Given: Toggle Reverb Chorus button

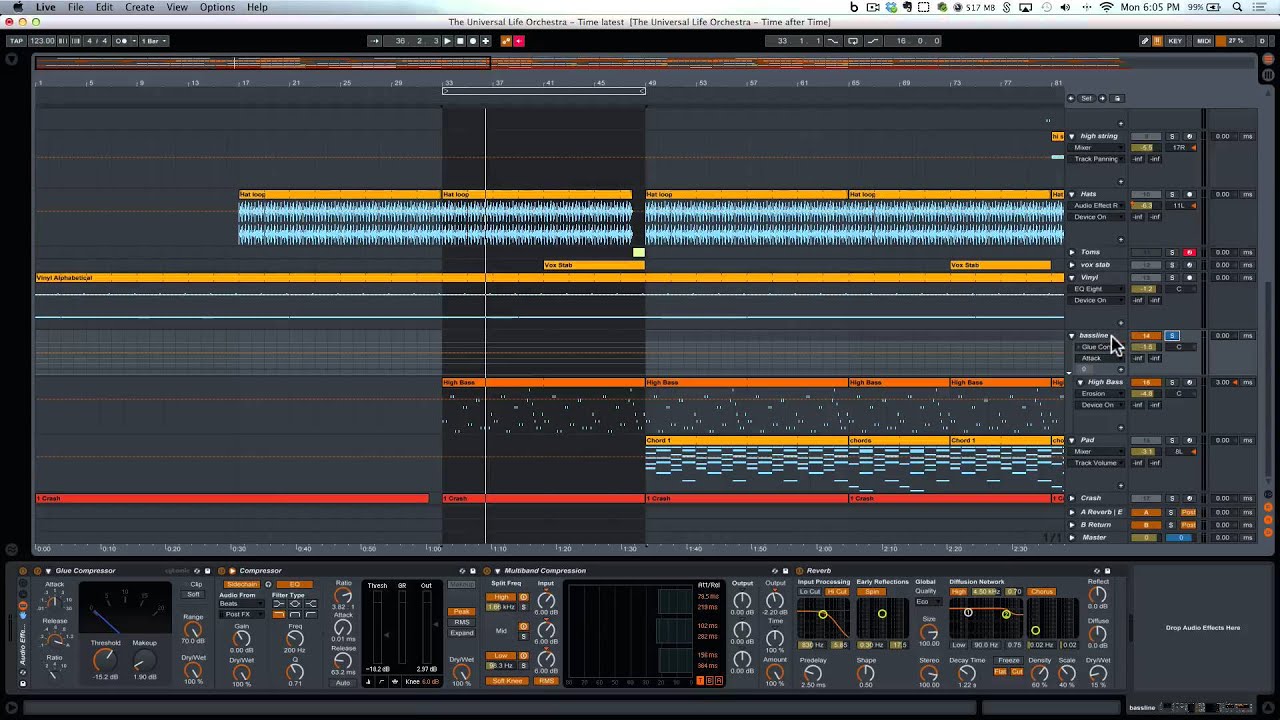Looking at the screenshot, I should point(1042,592).
